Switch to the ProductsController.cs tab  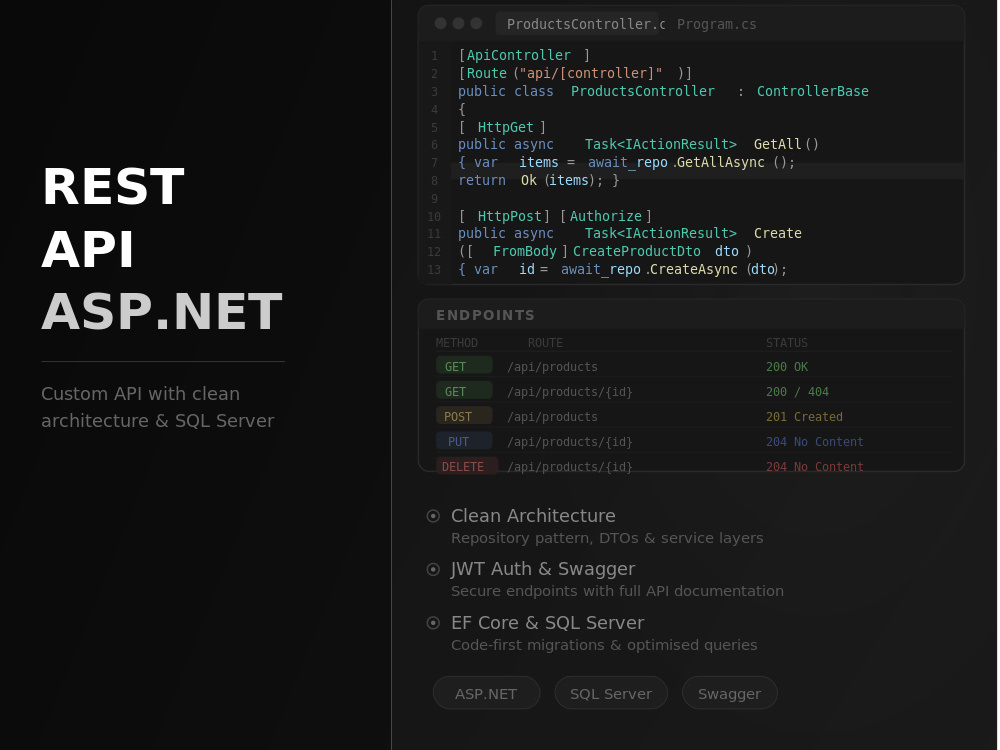pyautogui.click(x=579, y=24)
